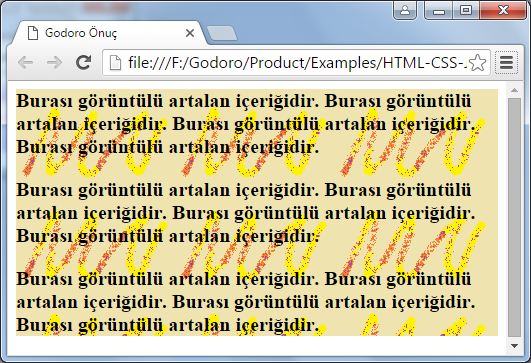This screenshot has height=363, width=531.
Task: Click the scrollbar down arrow
Action: 514,346
